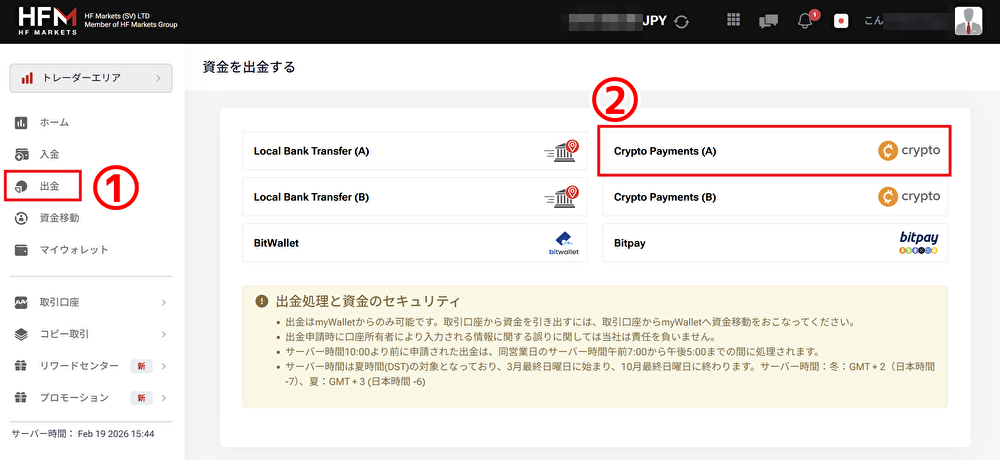This screenshot has width=1000, height=460.
Task: Select Bitpay withdrawal option
Action: coord(775,243)
